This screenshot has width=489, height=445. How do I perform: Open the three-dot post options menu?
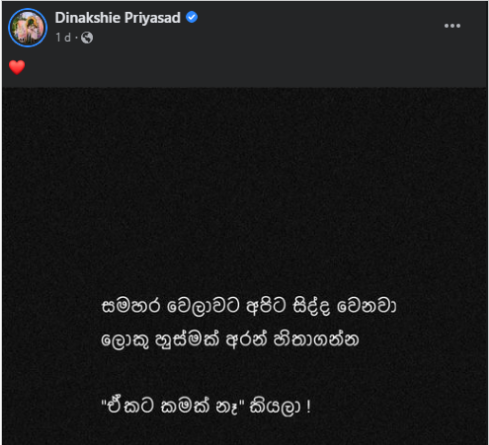(x=452, y=26)
